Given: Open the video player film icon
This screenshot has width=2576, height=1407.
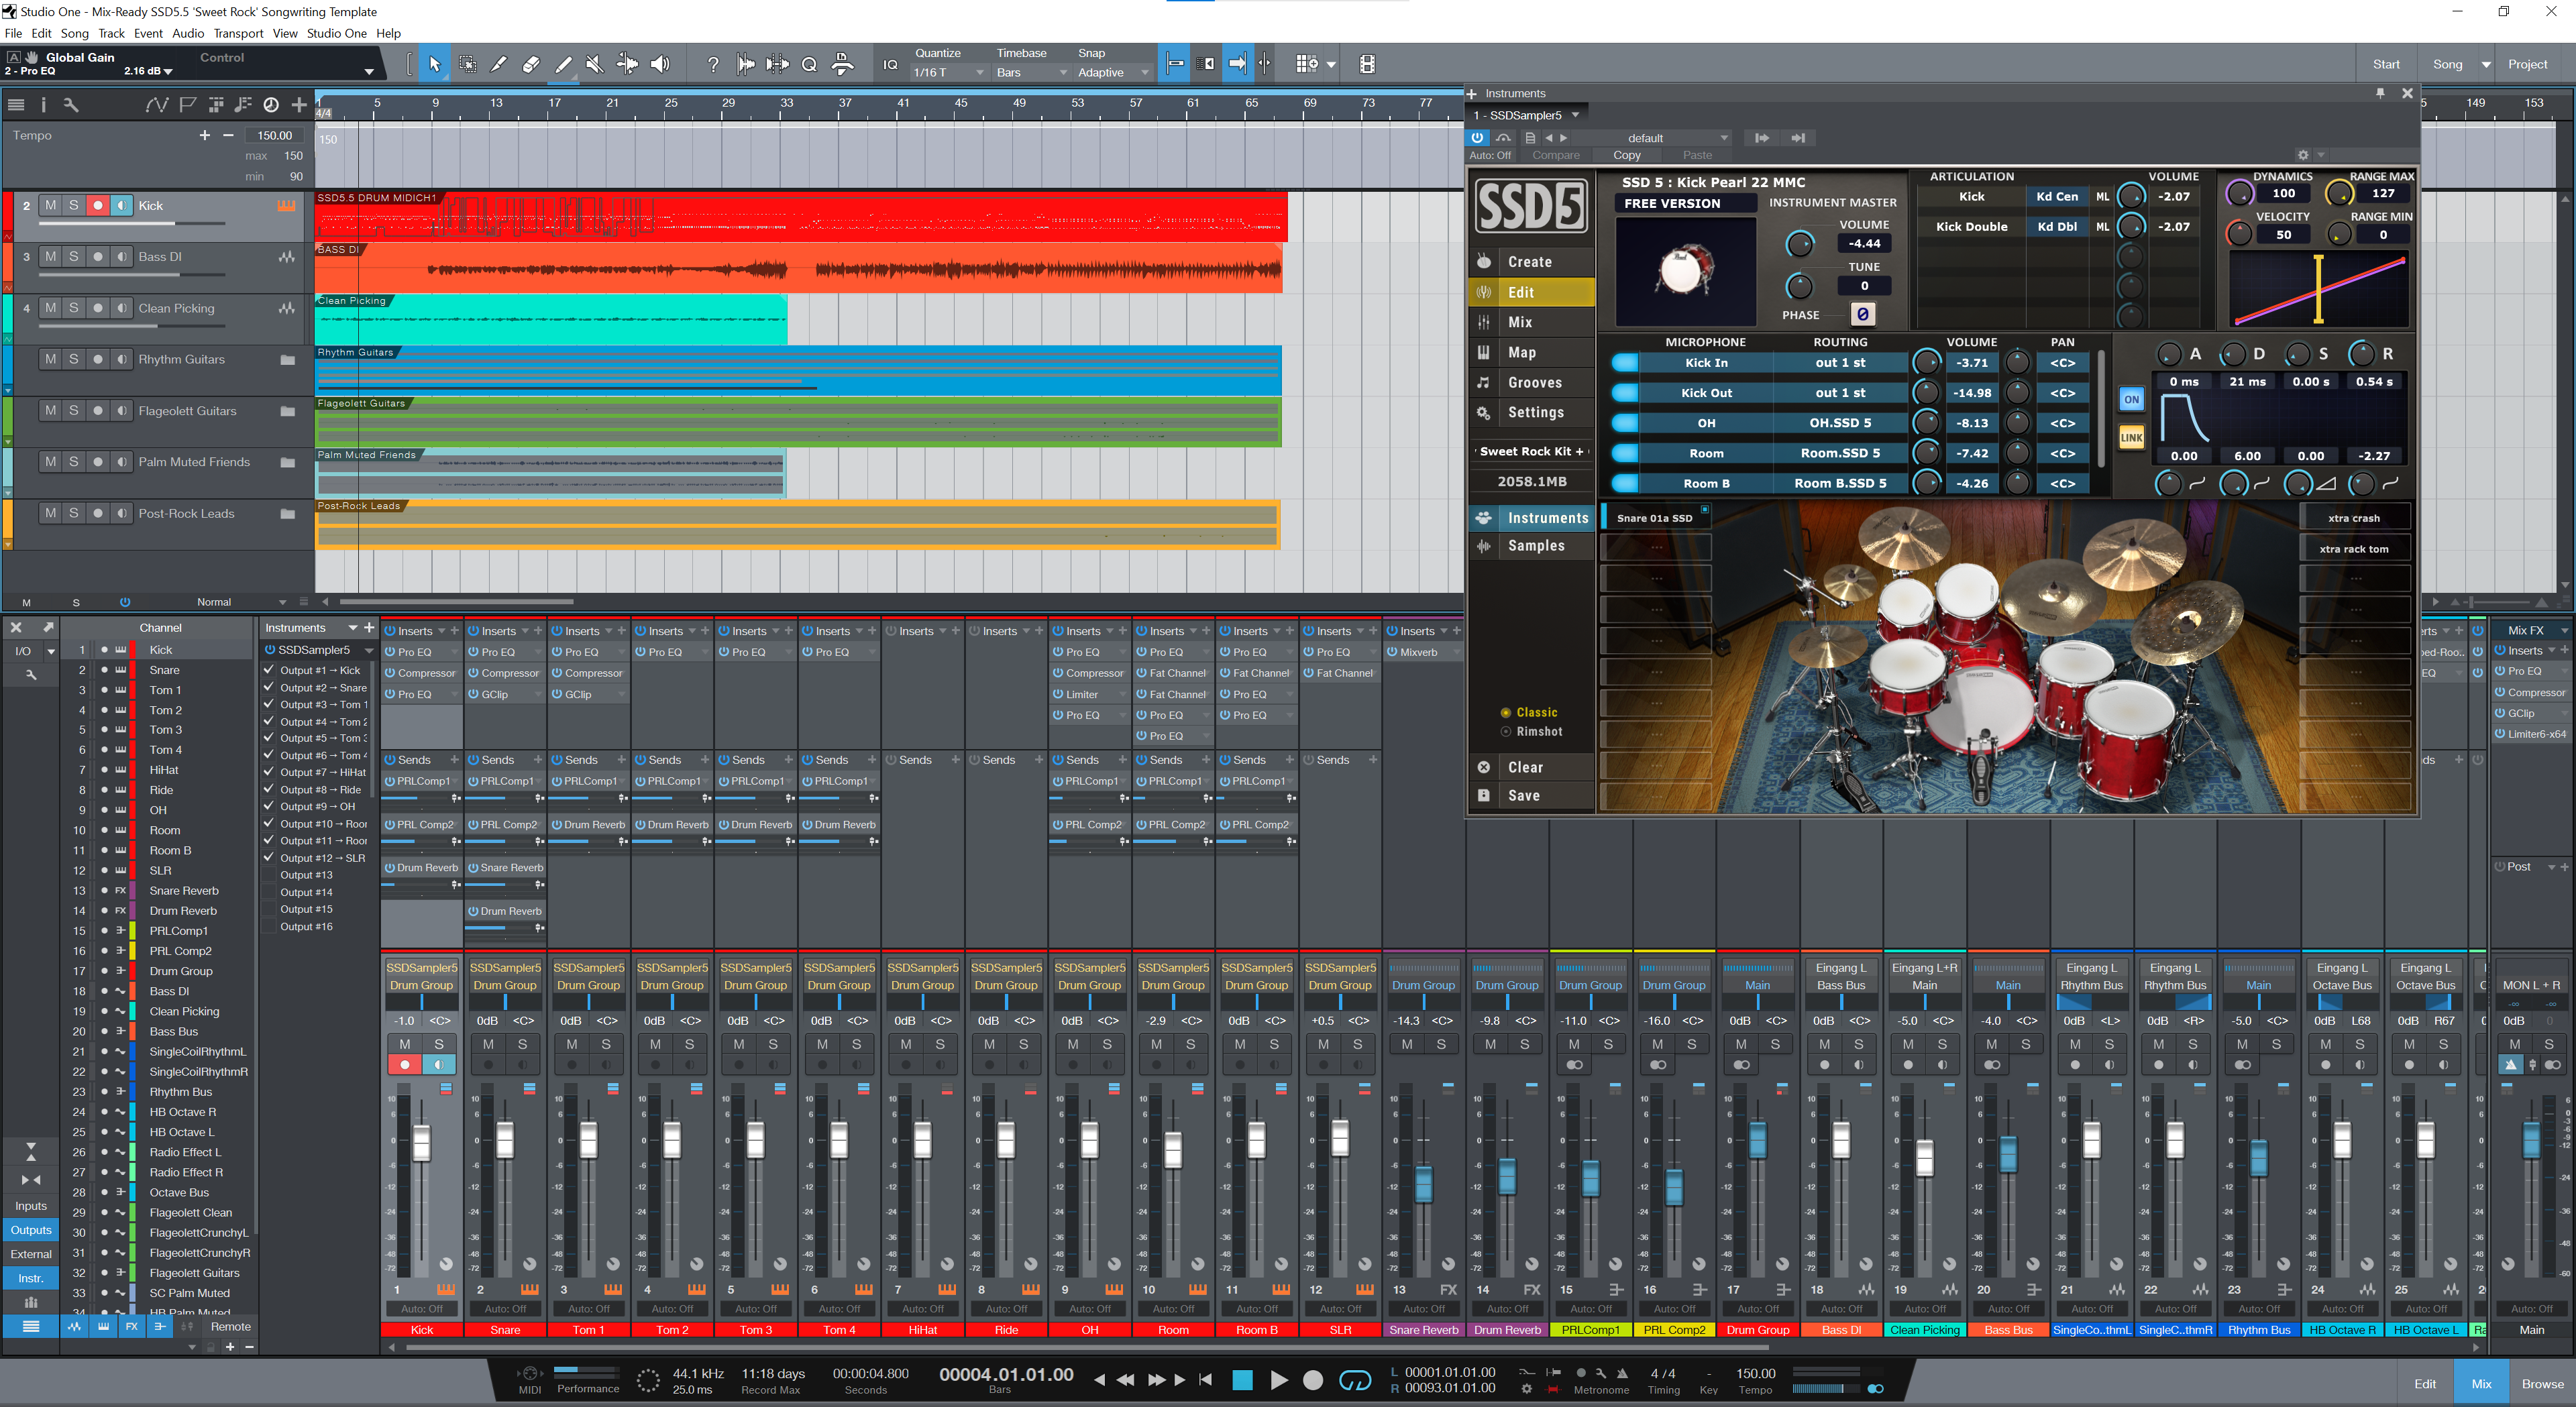Looking at the screenshot, I should click(x=1367, y=64).
